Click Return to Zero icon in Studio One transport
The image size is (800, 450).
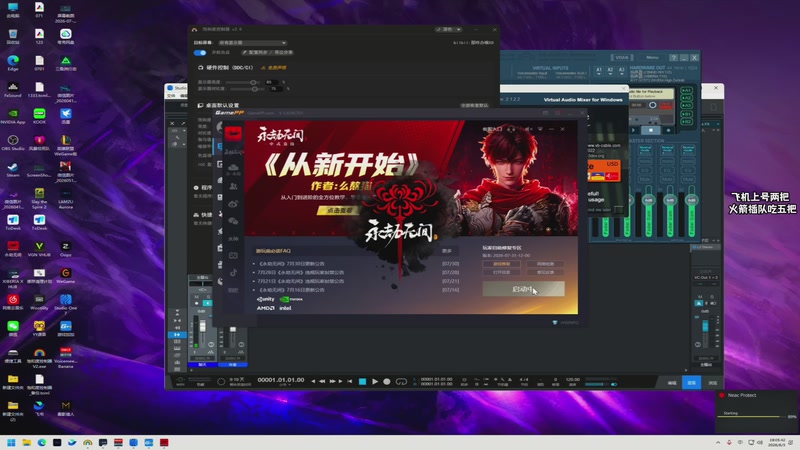[349, 381]
